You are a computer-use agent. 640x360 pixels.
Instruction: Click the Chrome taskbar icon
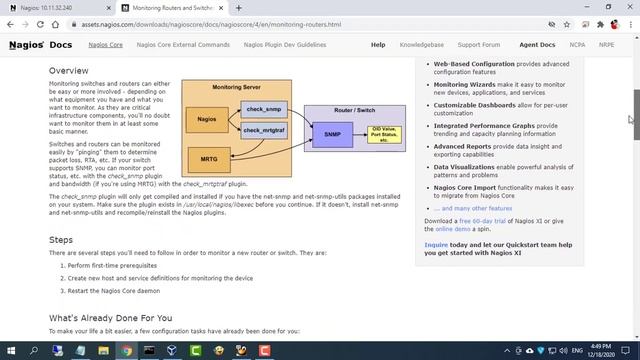(x=127, y=351)
